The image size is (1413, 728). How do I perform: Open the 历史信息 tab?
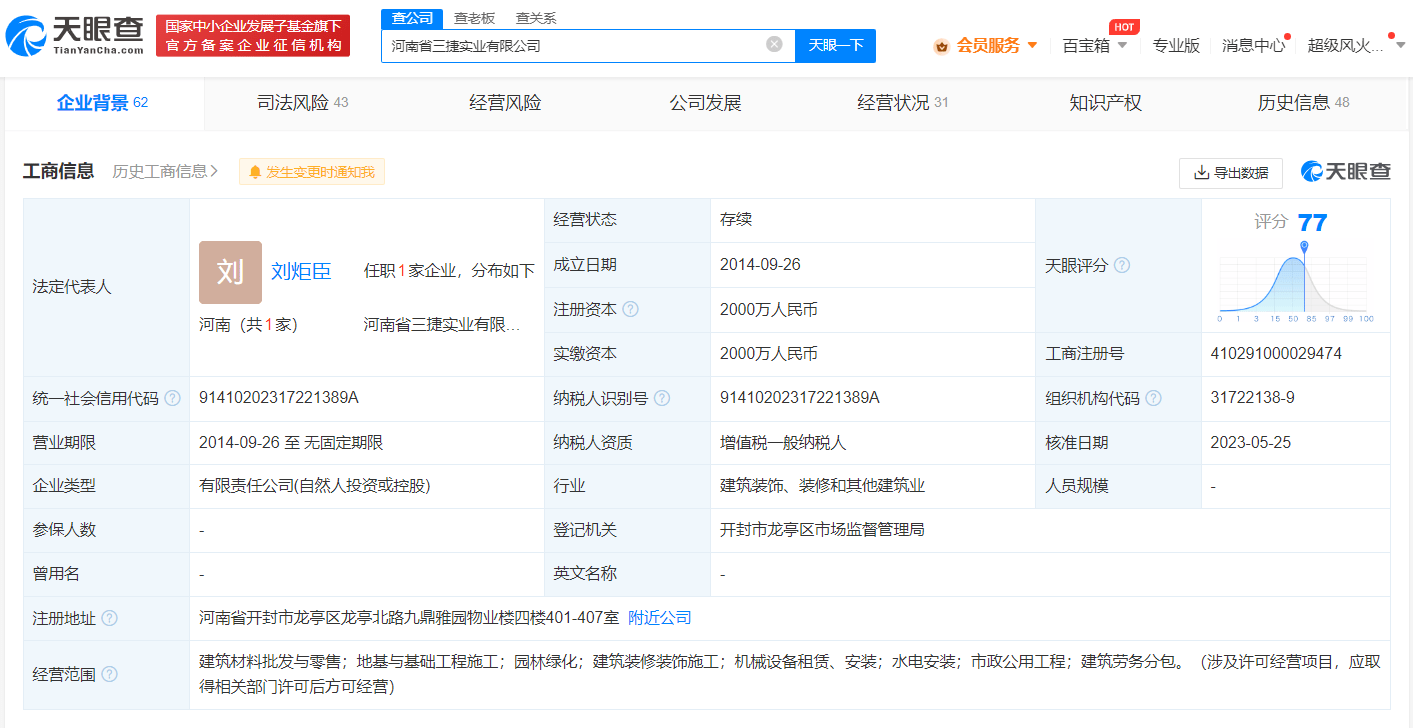tap(1303, 102)
